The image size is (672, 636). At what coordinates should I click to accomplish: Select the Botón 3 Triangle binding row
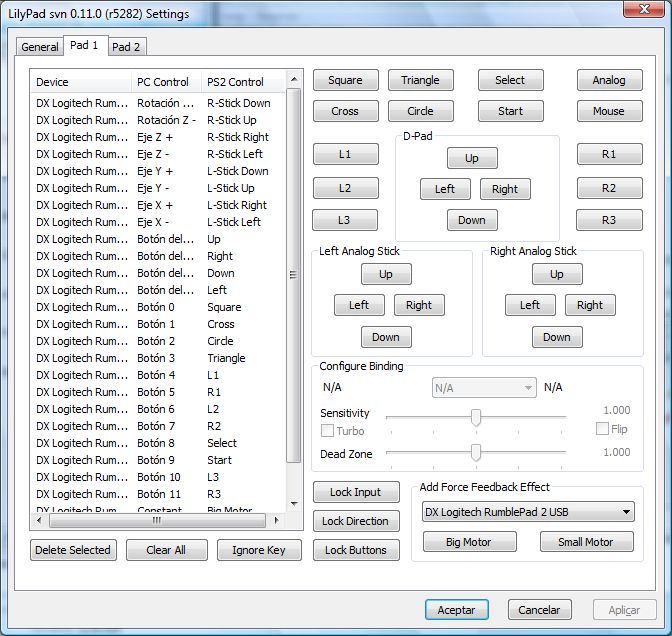click(158, 358)
